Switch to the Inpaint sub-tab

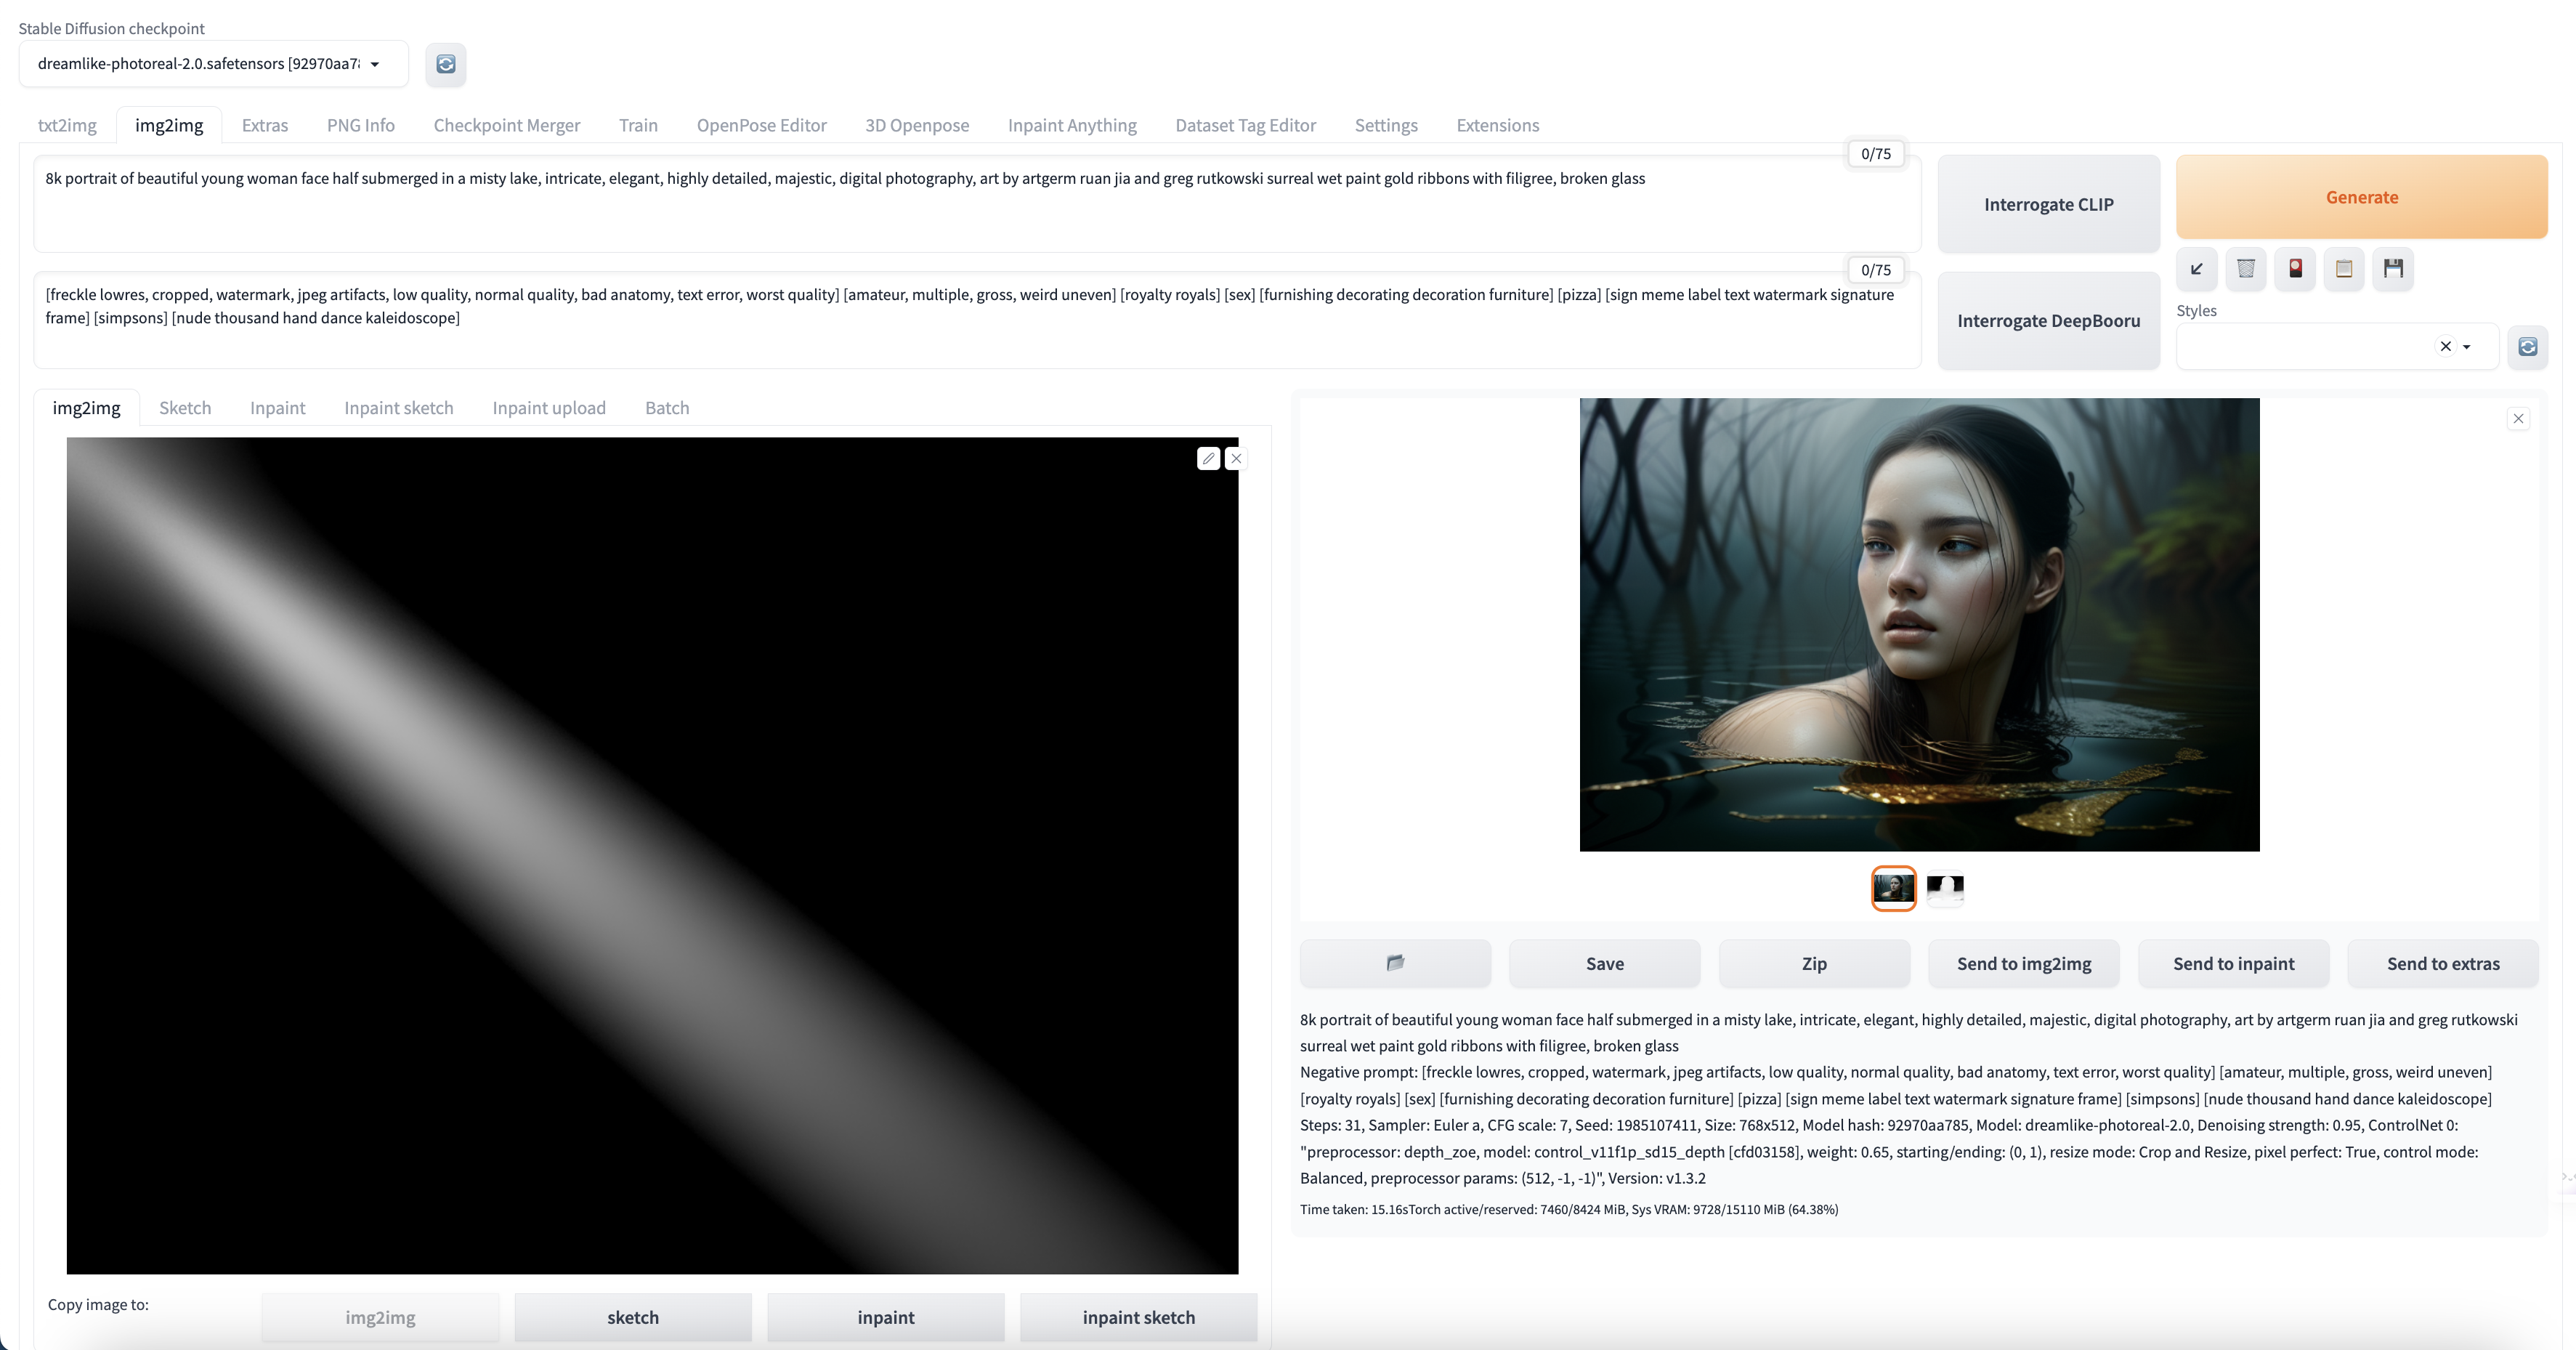278,408
